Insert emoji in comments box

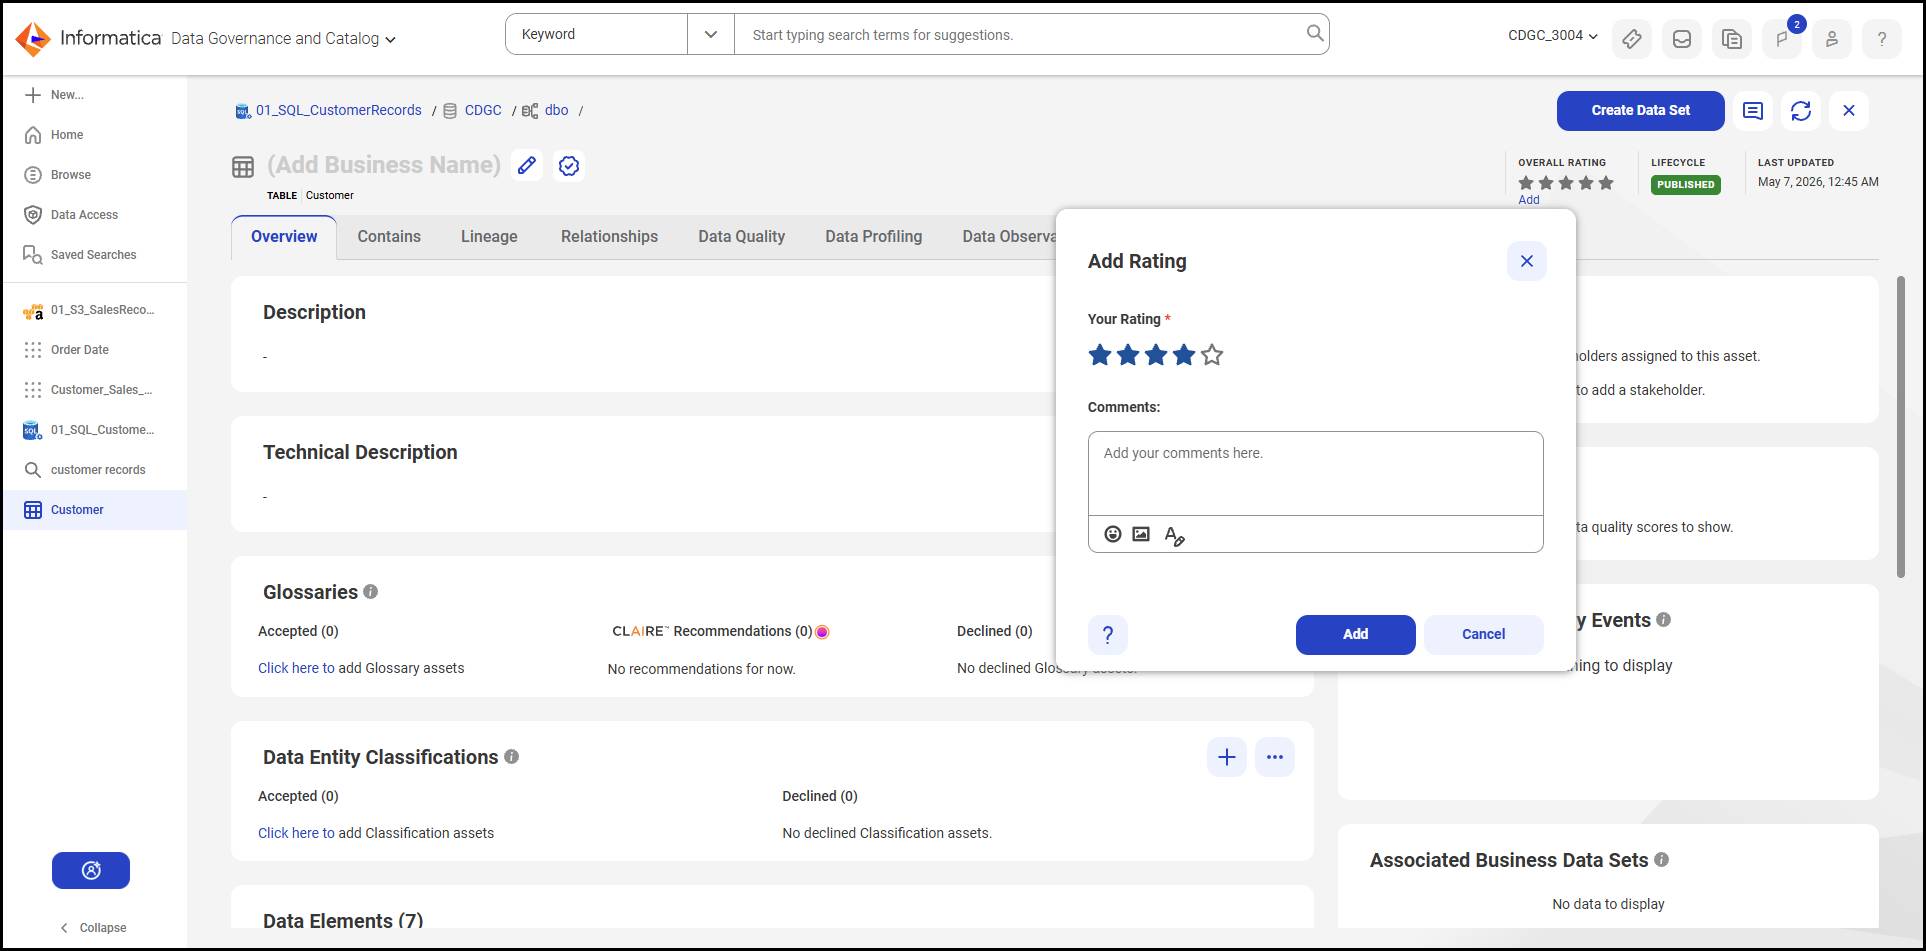[x=1112, y=534]
